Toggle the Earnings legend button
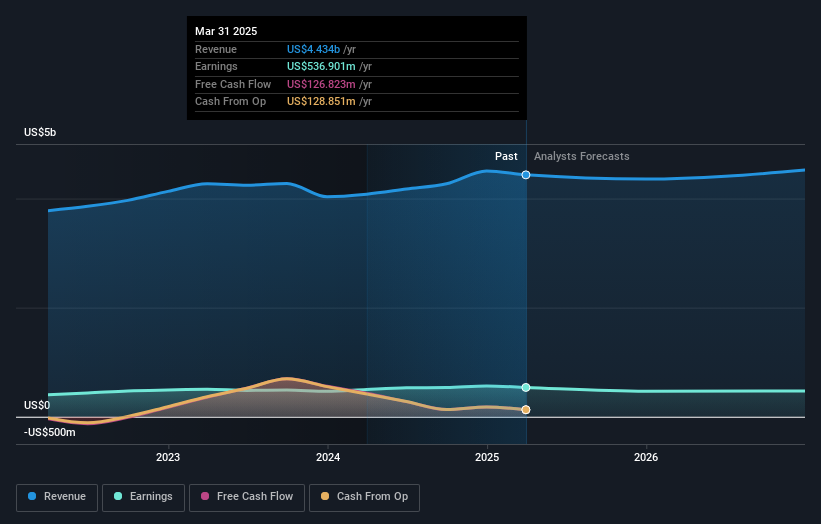Viewport: 821px width, 524px height. click(x=143, y=497)
